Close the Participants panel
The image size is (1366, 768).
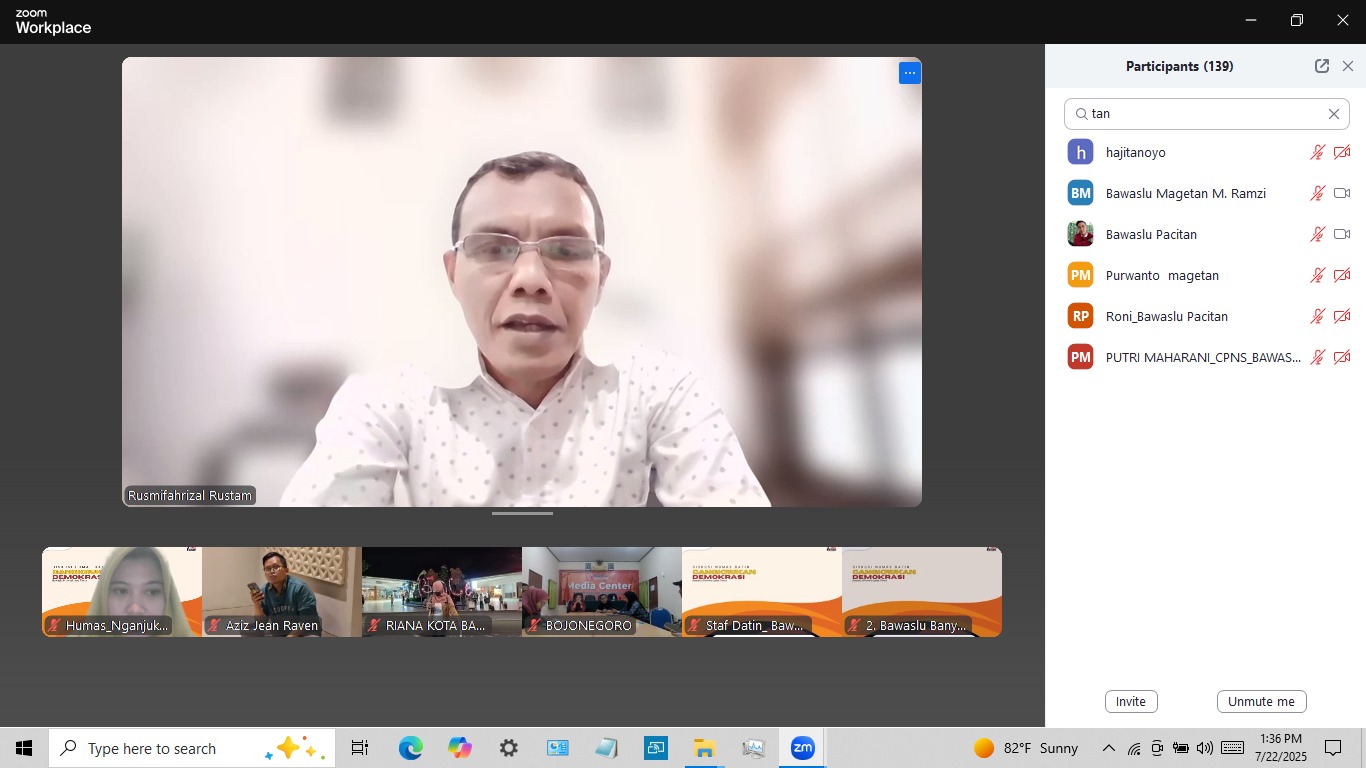[x=1349, y=65]
